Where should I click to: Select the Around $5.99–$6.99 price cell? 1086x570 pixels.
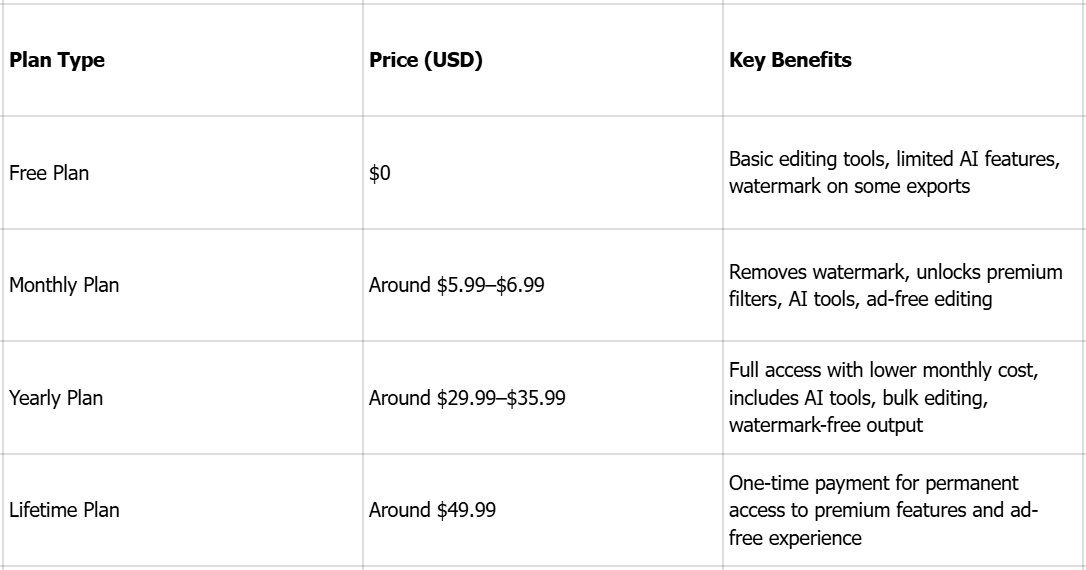click(x=457, y=286)
